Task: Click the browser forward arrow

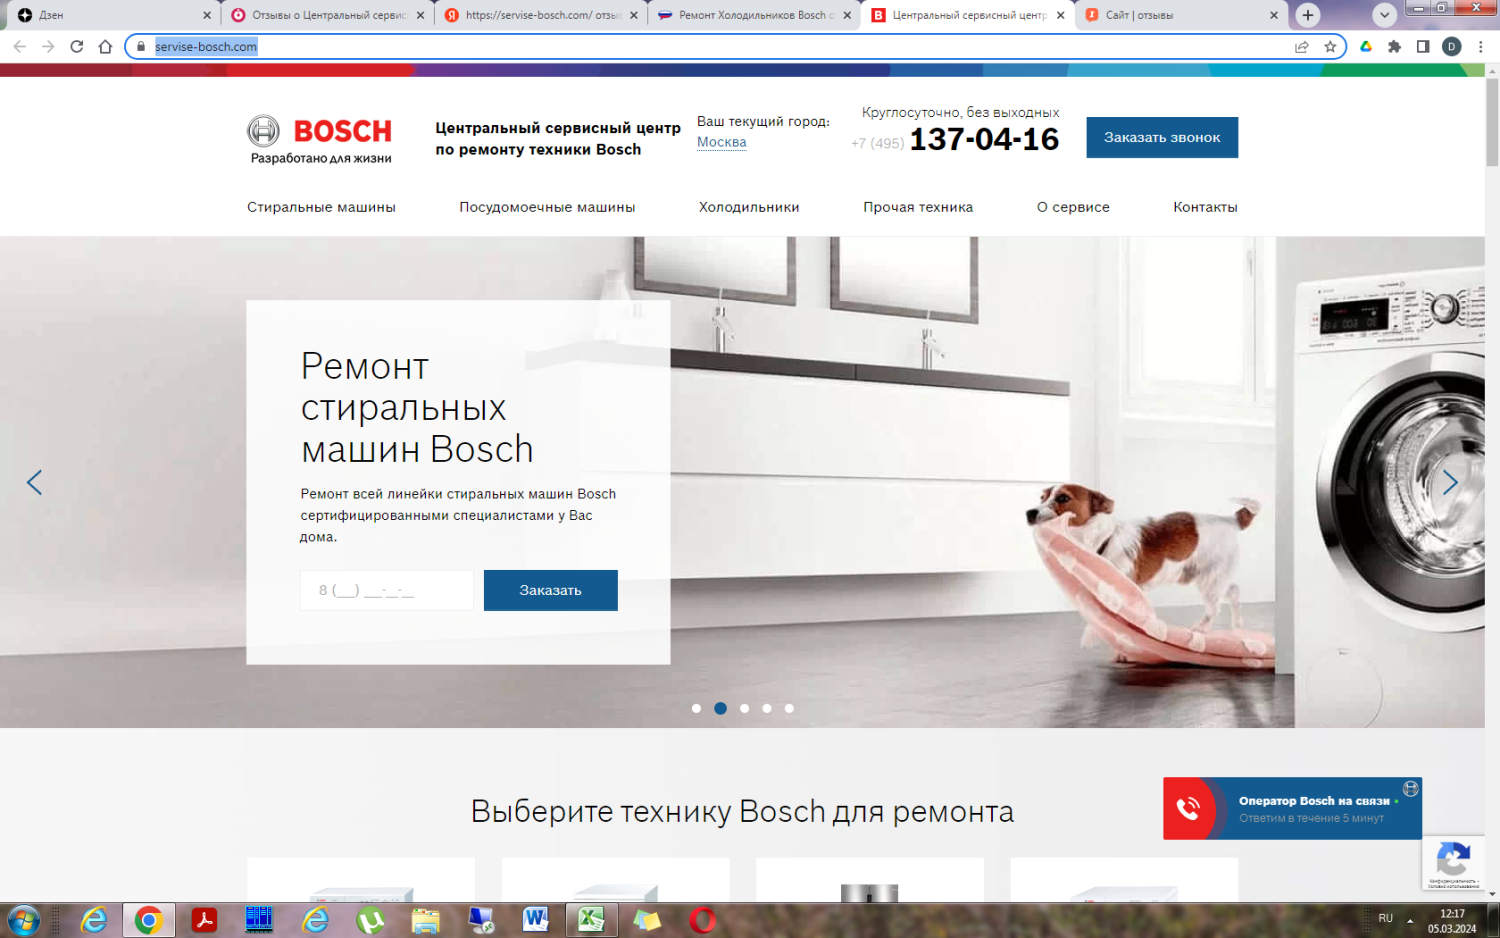Action: coord(48,46)
